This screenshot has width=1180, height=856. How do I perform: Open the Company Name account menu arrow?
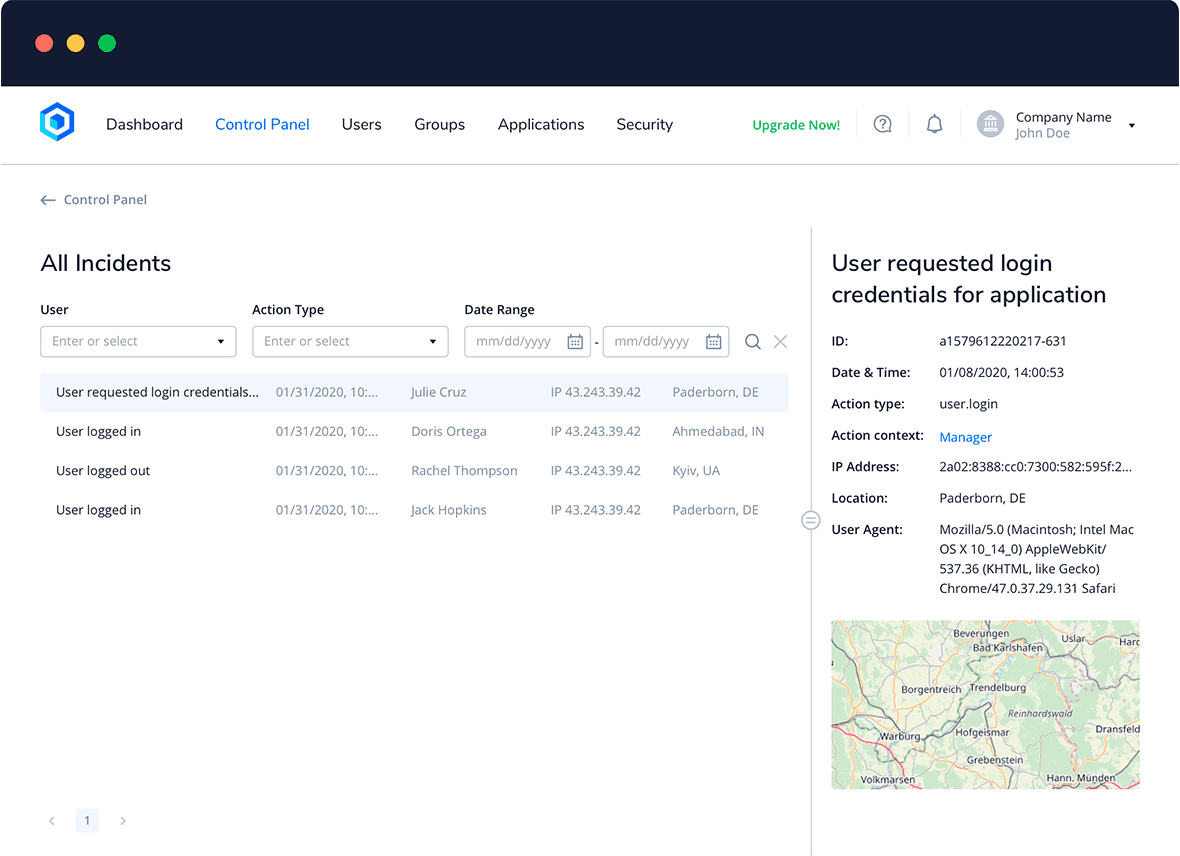point(1132,126)
